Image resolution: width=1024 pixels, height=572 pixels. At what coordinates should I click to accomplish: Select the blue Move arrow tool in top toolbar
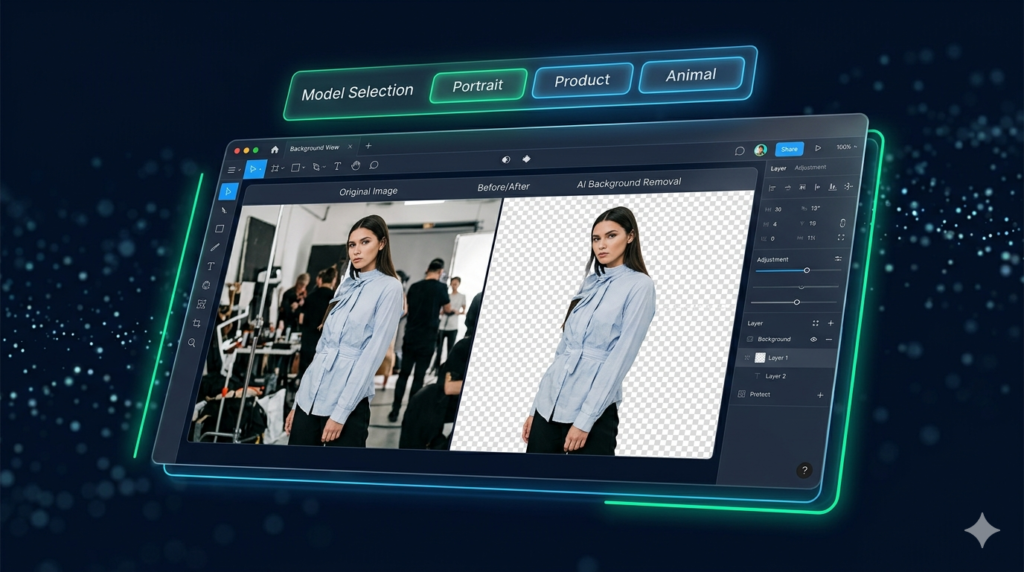(x=254, y=169)
